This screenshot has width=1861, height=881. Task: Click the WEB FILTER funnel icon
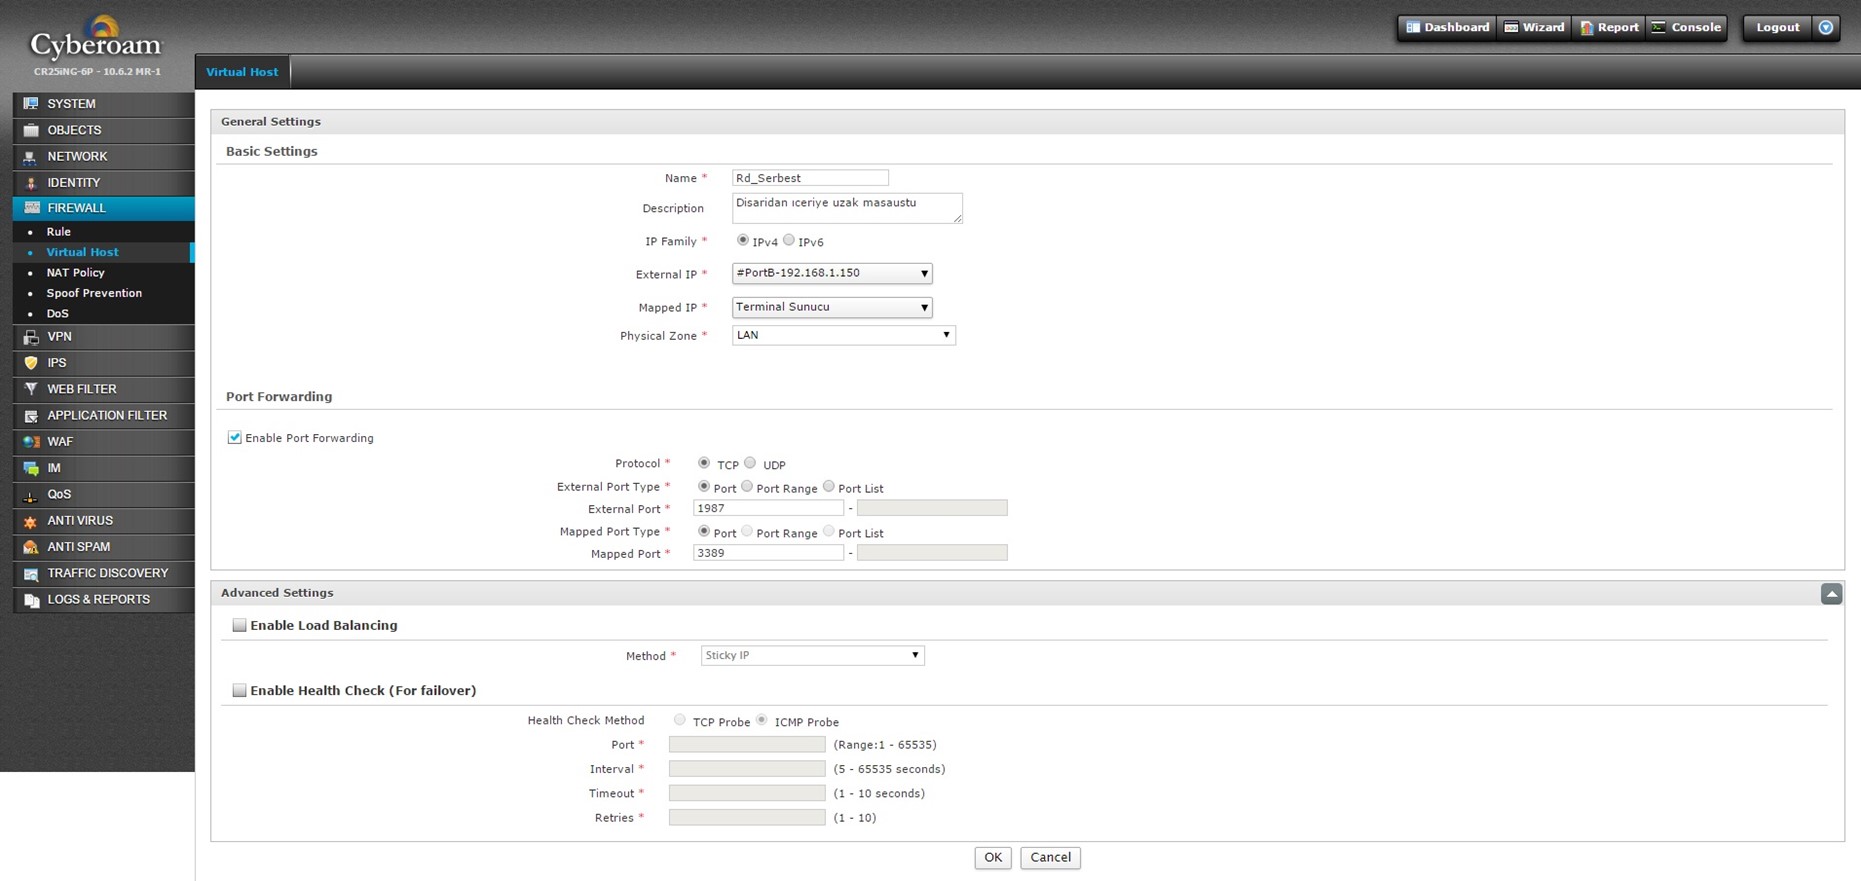click(x=31, y=389)
